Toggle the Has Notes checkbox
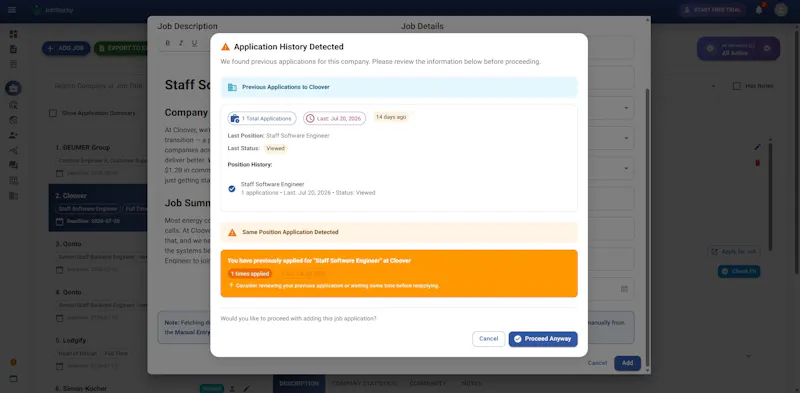The height and width of the screenshot is (393, 800). point(737,86)
